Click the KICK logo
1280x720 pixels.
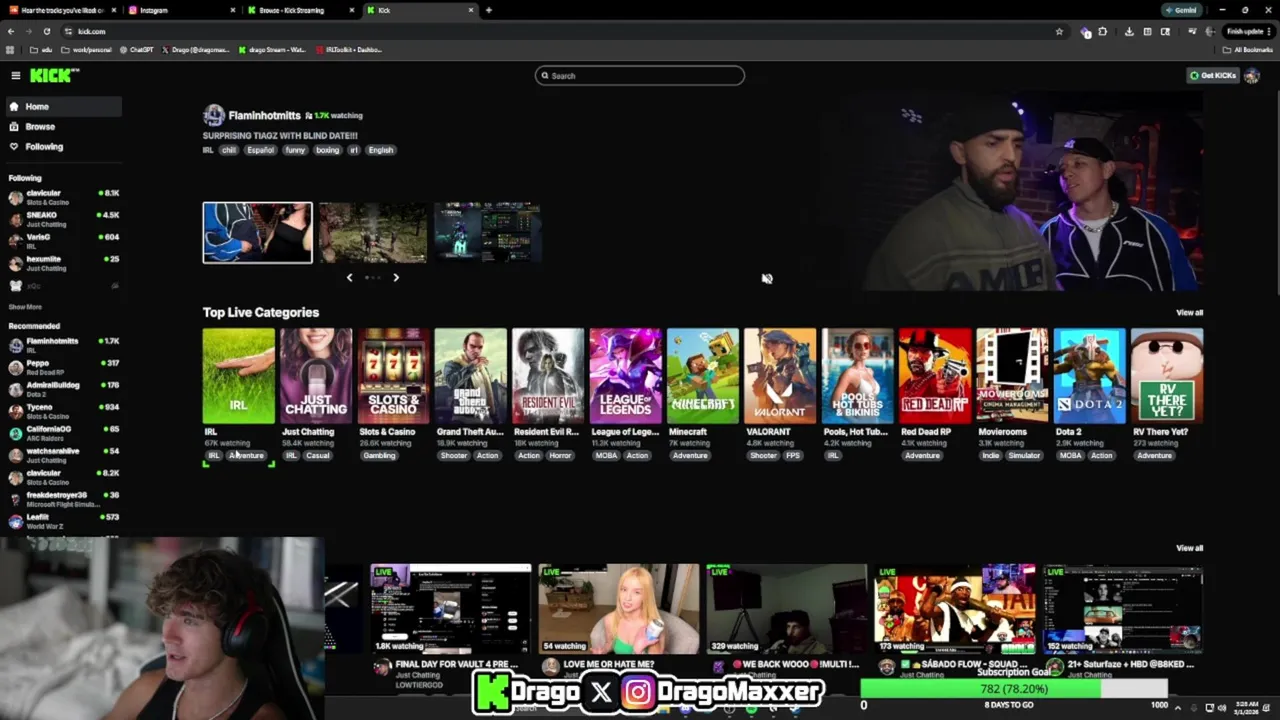(54, 75)
